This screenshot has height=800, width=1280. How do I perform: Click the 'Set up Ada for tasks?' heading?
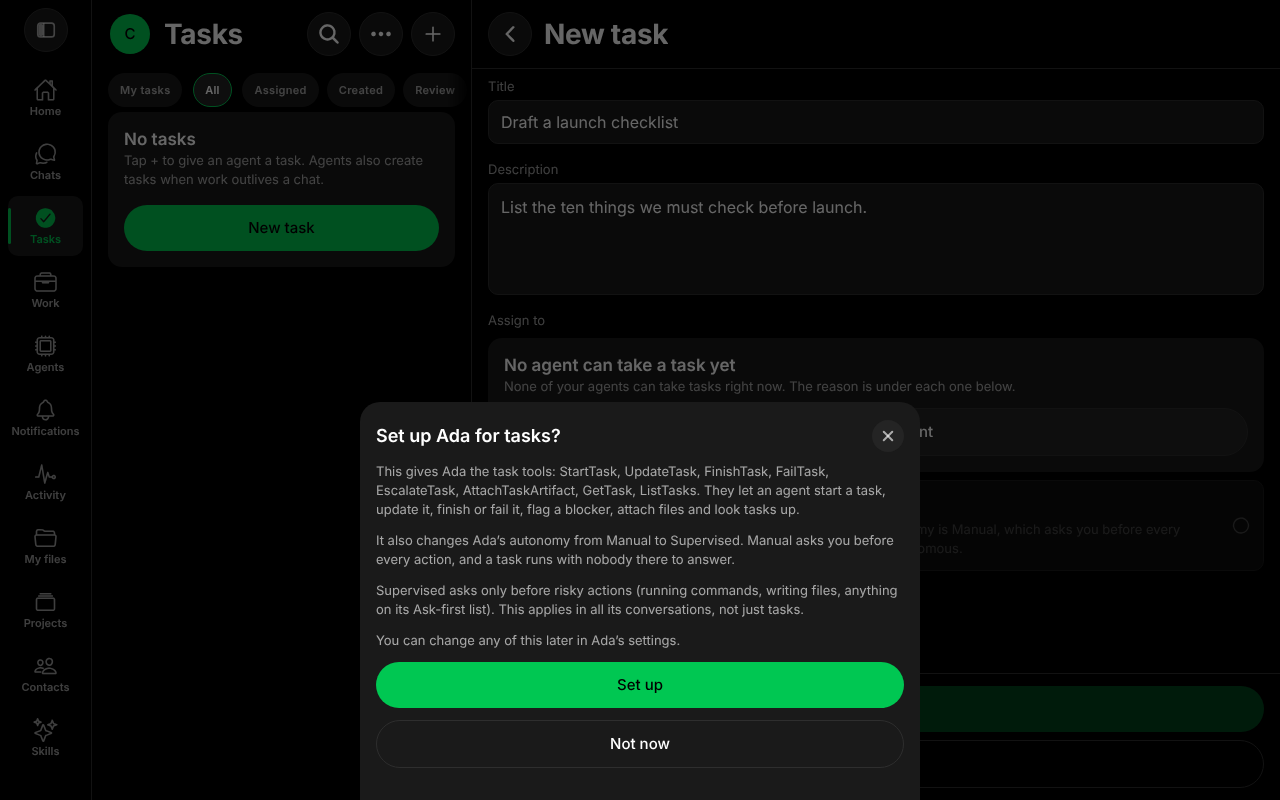point(468,436)
